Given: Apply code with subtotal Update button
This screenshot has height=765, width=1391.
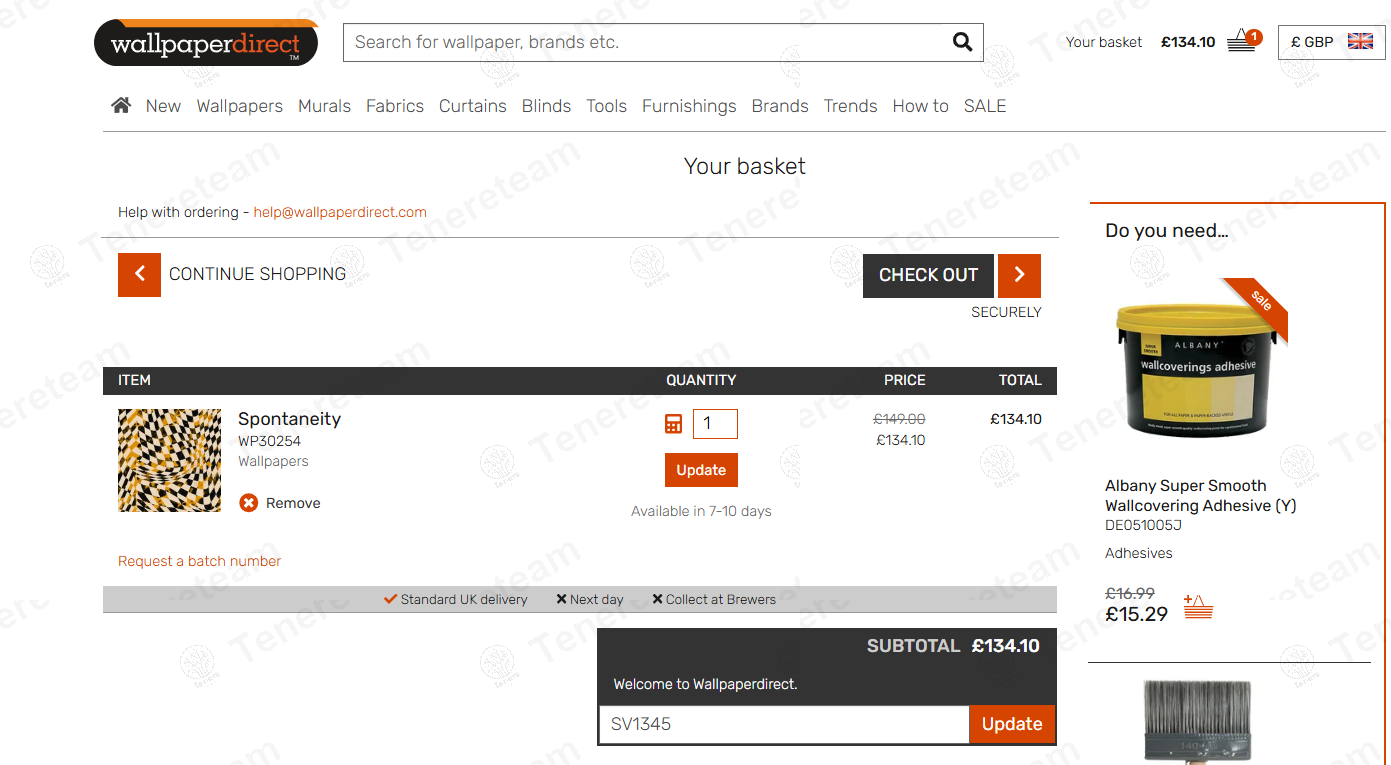Looking at the screenshot, I should coord(1011,724).
